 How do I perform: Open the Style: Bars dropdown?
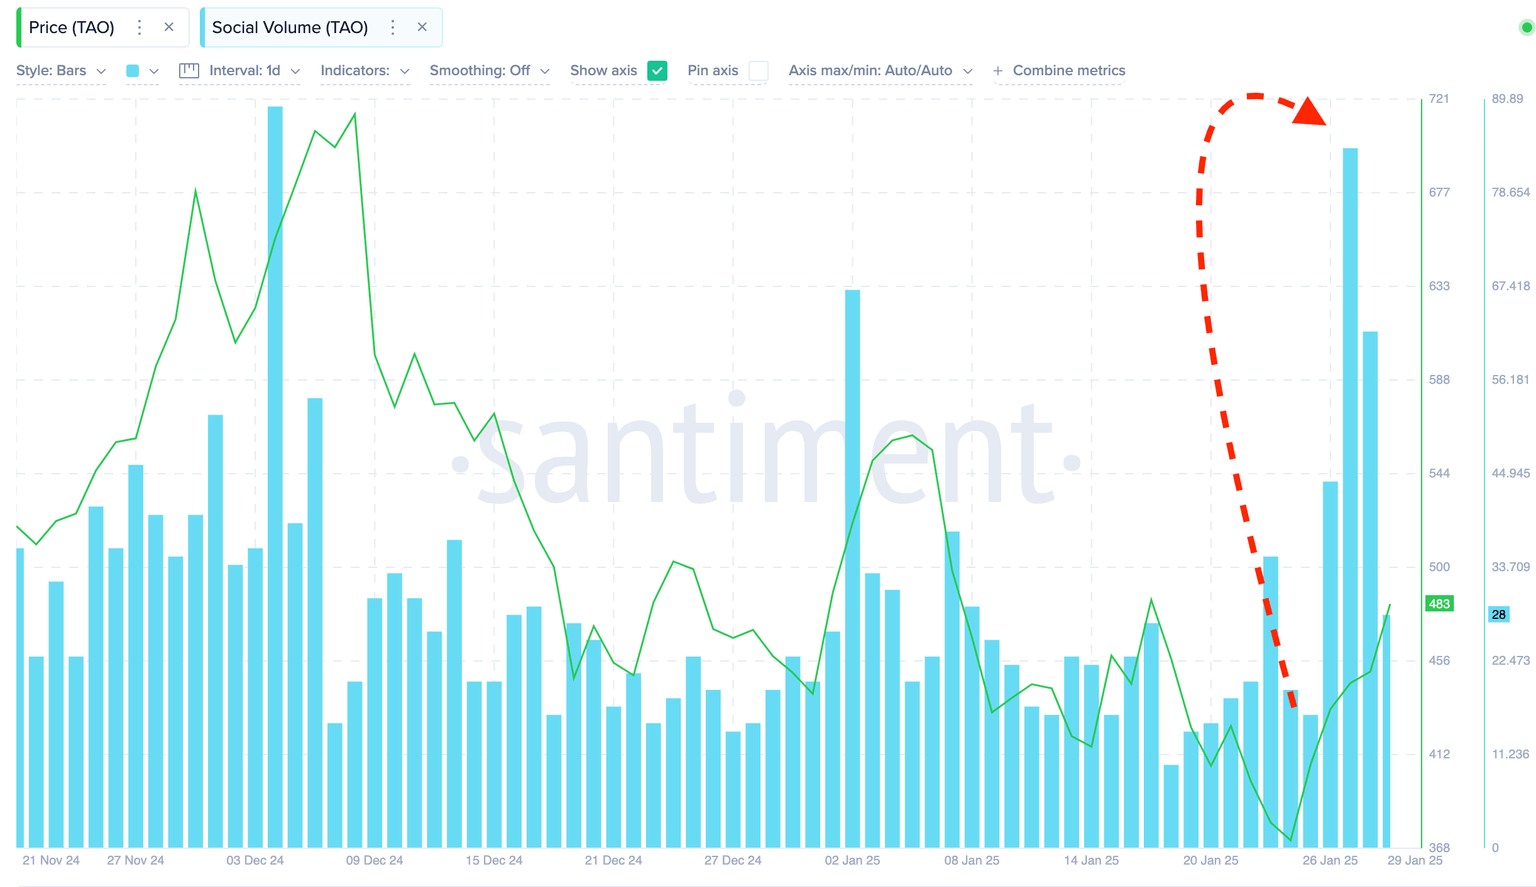60,71
